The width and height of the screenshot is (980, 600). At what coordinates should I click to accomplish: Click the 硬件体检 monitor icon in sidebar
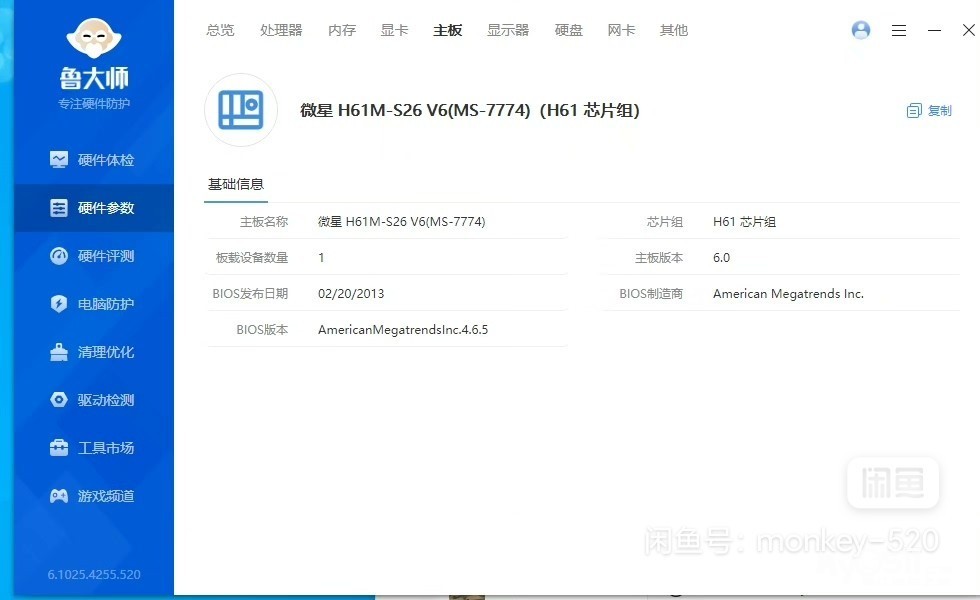[59, 160]
